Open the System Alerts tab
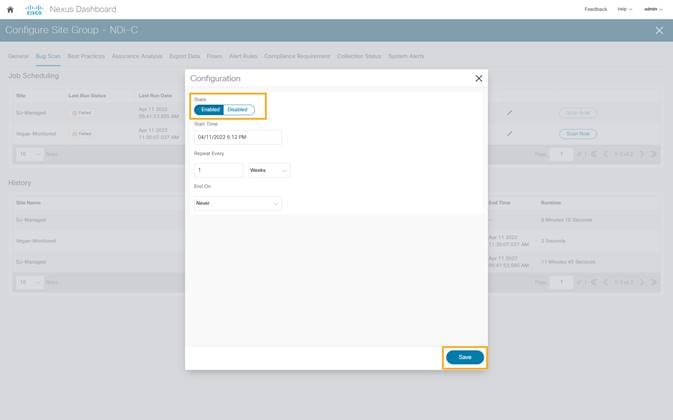 pyautogui.click(x=406, y=56)
